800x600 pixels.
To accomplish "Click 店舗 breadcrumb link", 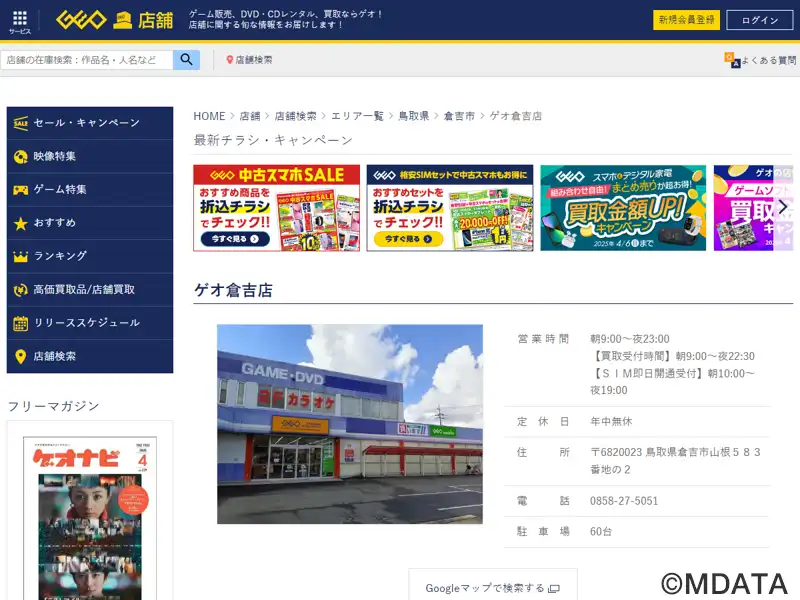I will point(250,116).
